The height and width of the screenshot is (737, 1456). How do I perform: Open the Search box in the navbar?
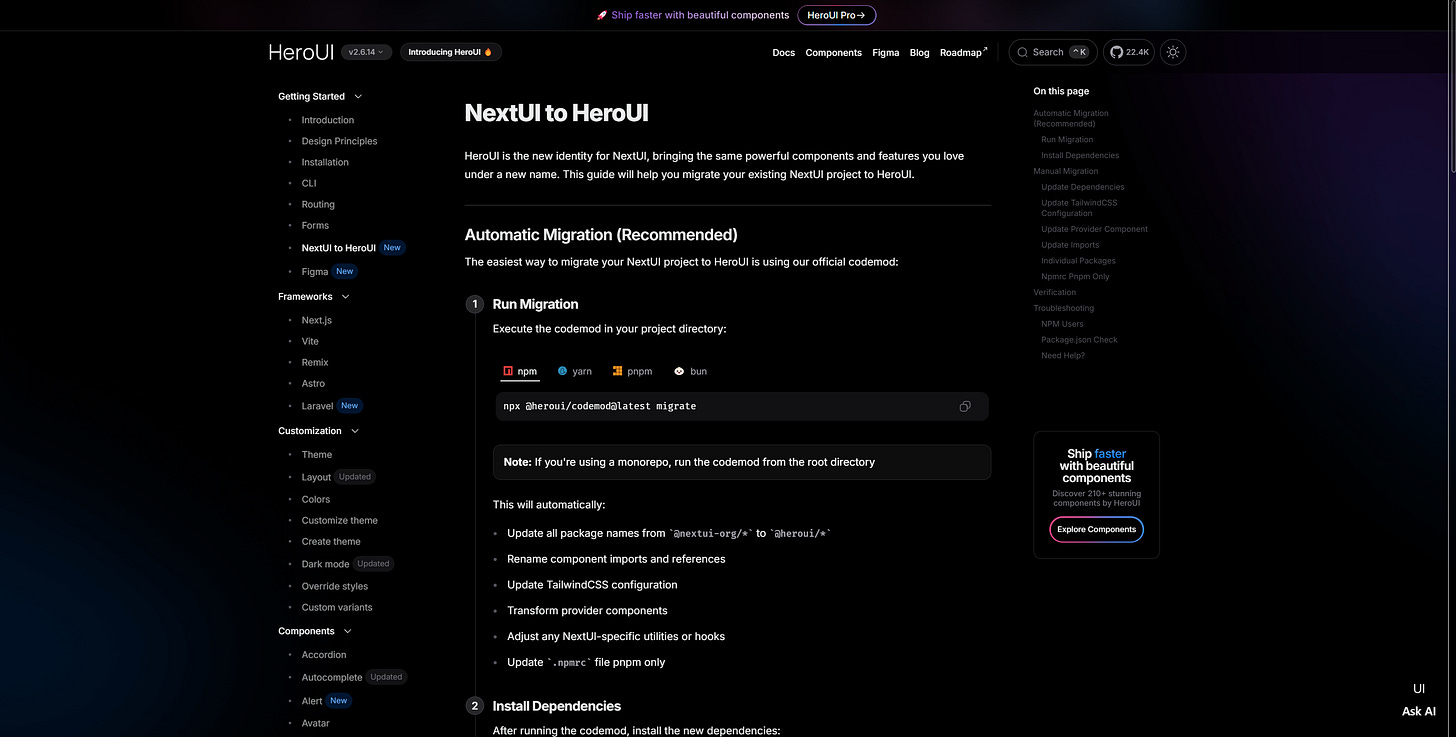pyautogui.click(x=1053, y=52)
